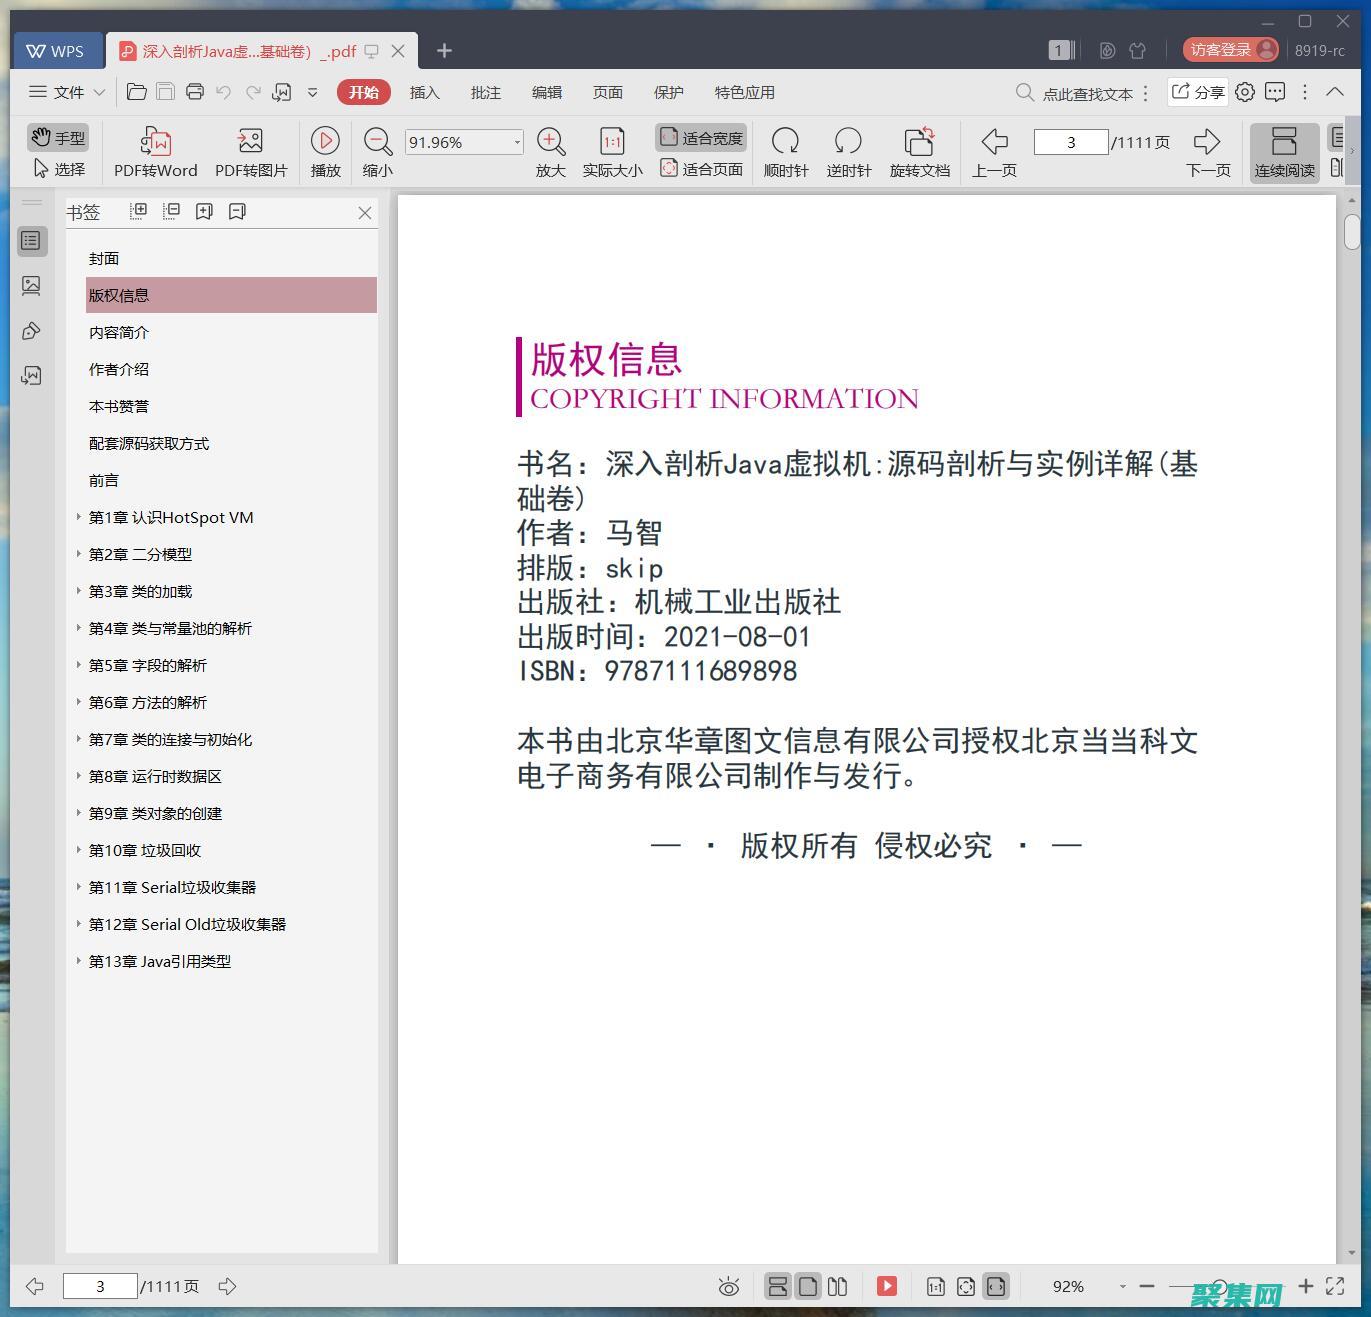Select the annotation pen icon in sidebar
Viewport: 1371px width, 1317px height.
[32, 330]
